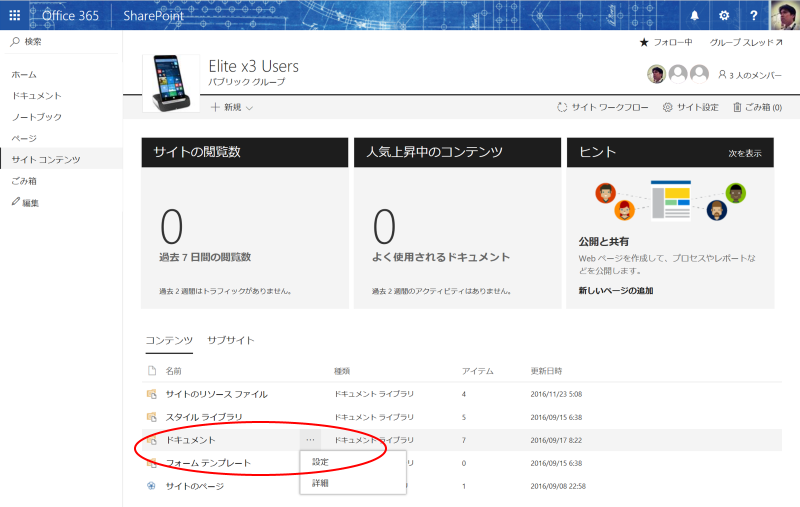Click the first member avatar photo
Screen dimensions: 800x507
(x=657, y=74)
